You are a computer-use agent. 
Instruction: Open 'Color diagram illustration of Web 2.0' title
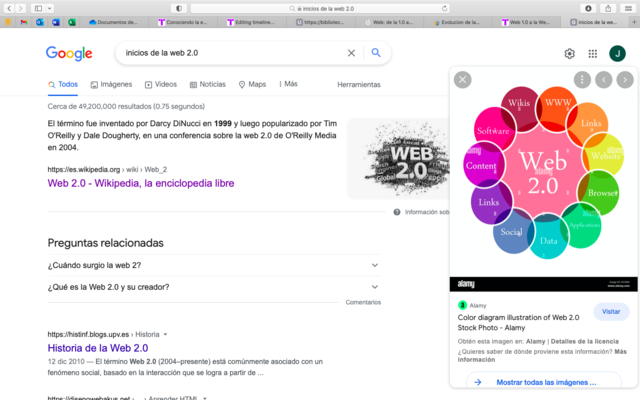518,322
